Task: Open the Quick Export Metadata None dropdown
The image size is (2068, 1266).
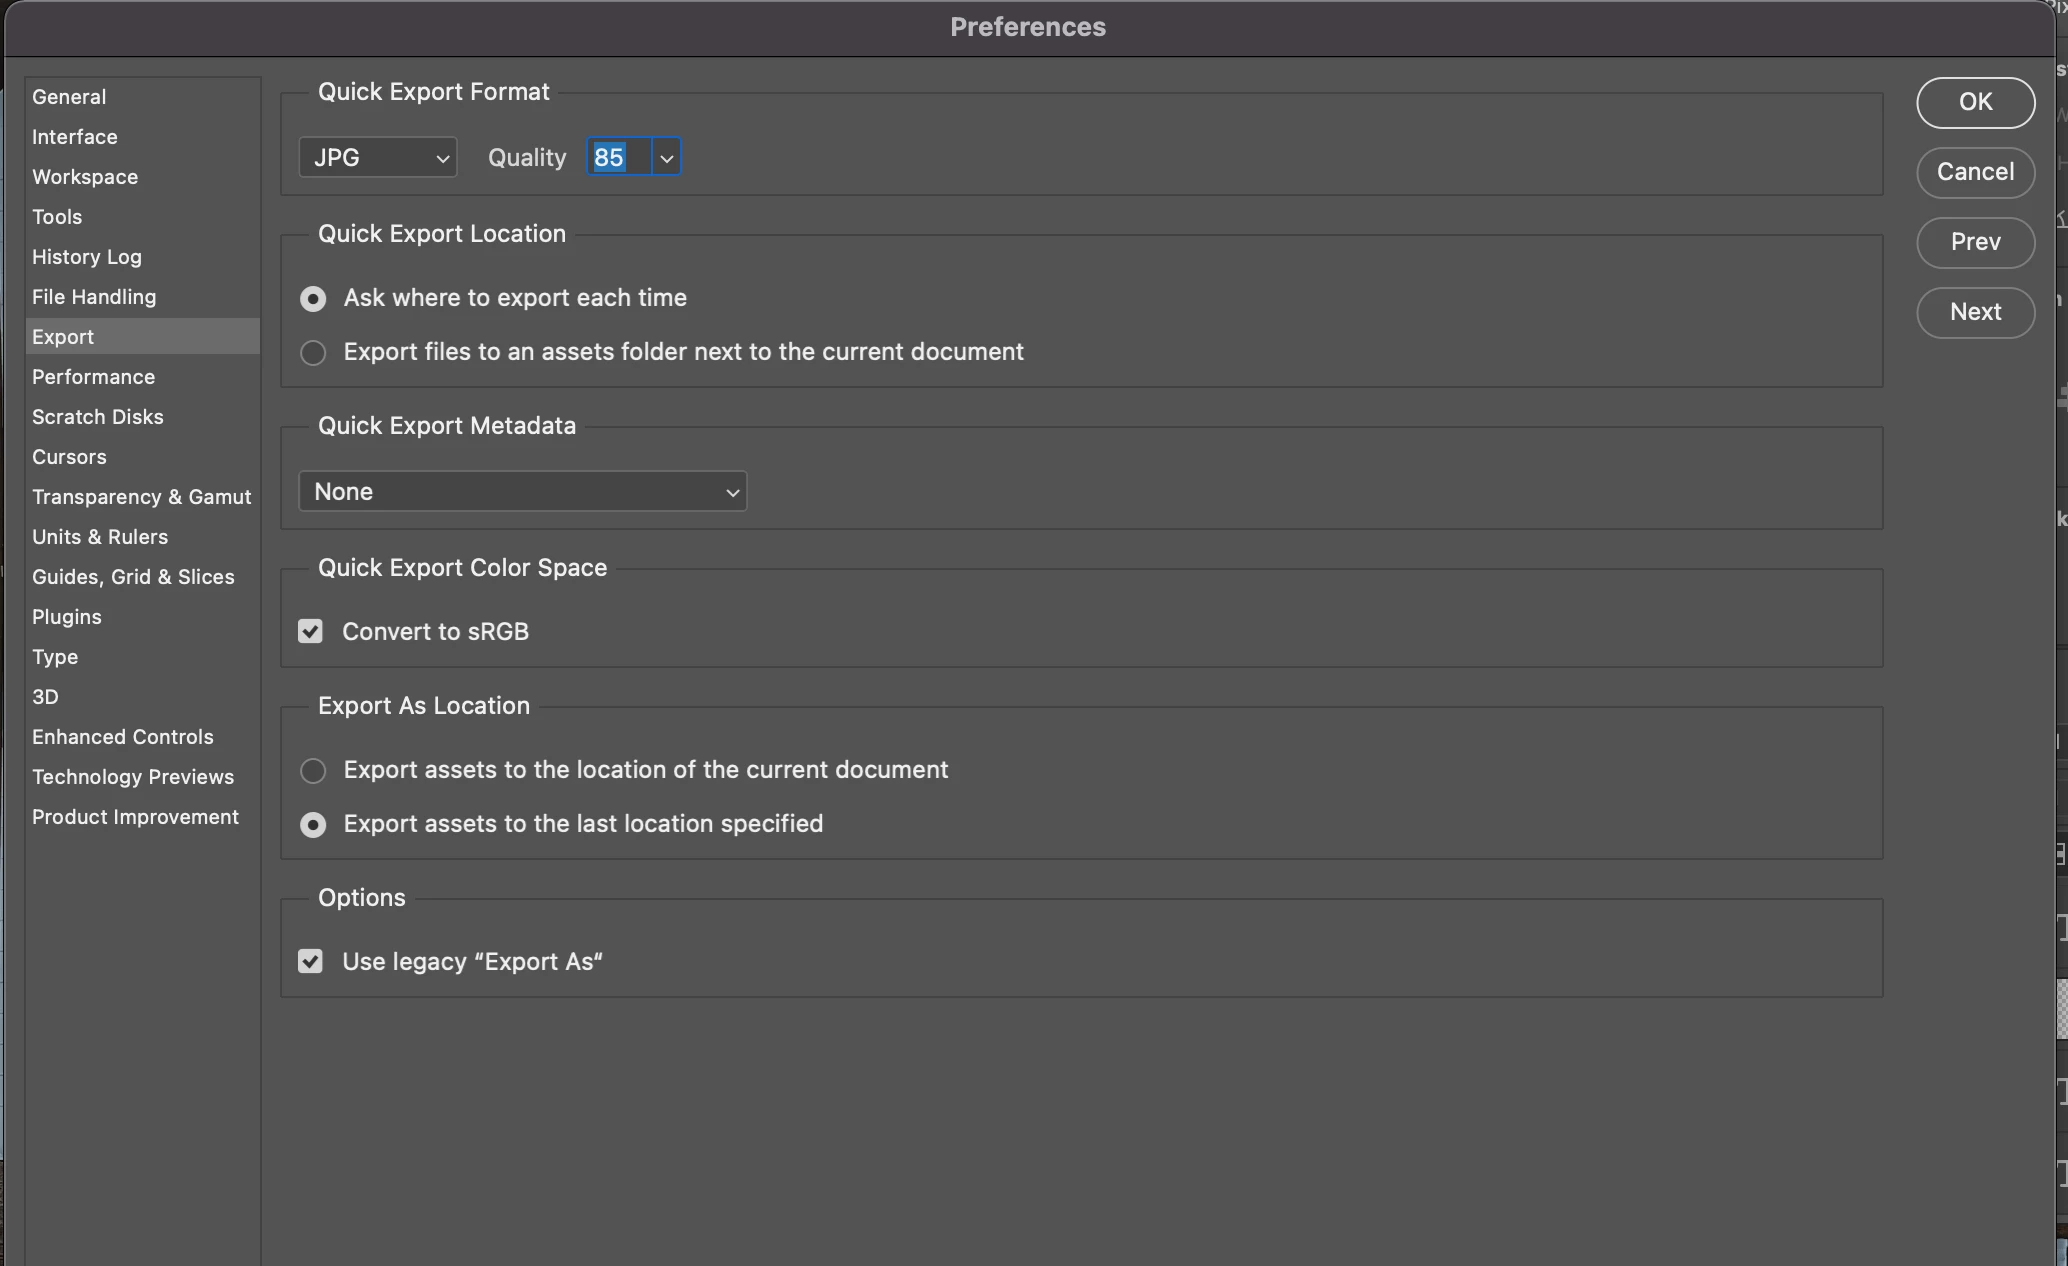Action: [x=522, y=492]
